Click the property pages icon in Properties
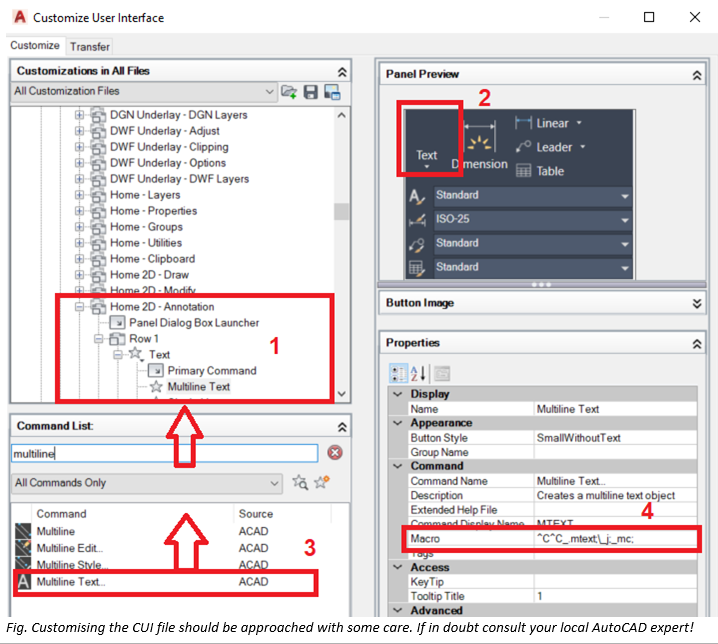Viewport: 718px width, 644px height. pos(442,373)
